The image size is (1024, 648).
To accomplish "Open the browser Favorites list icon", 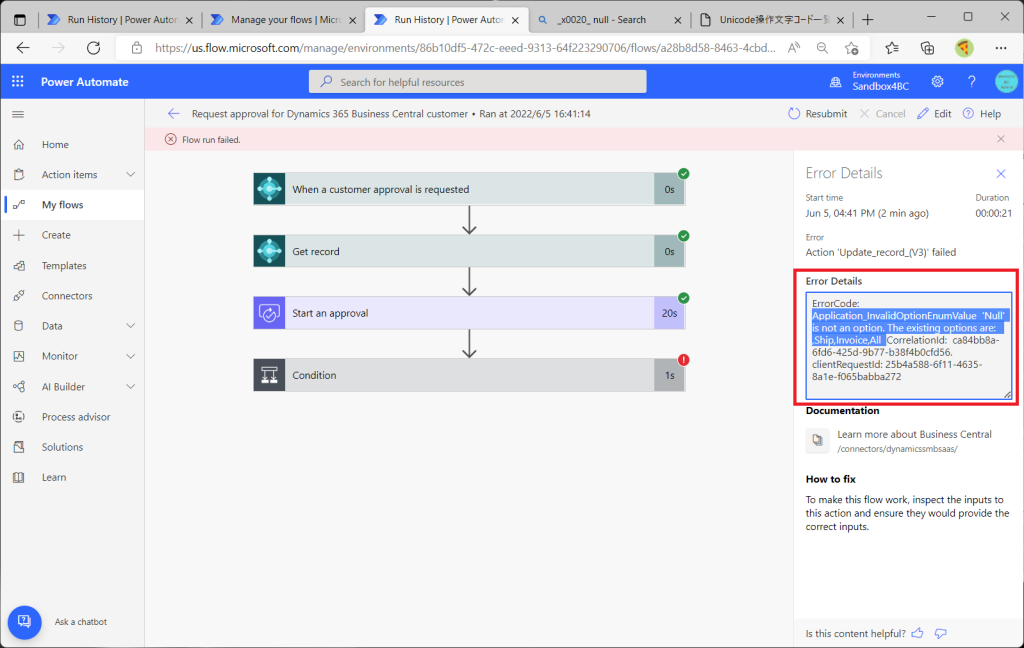I will [892, 48].
